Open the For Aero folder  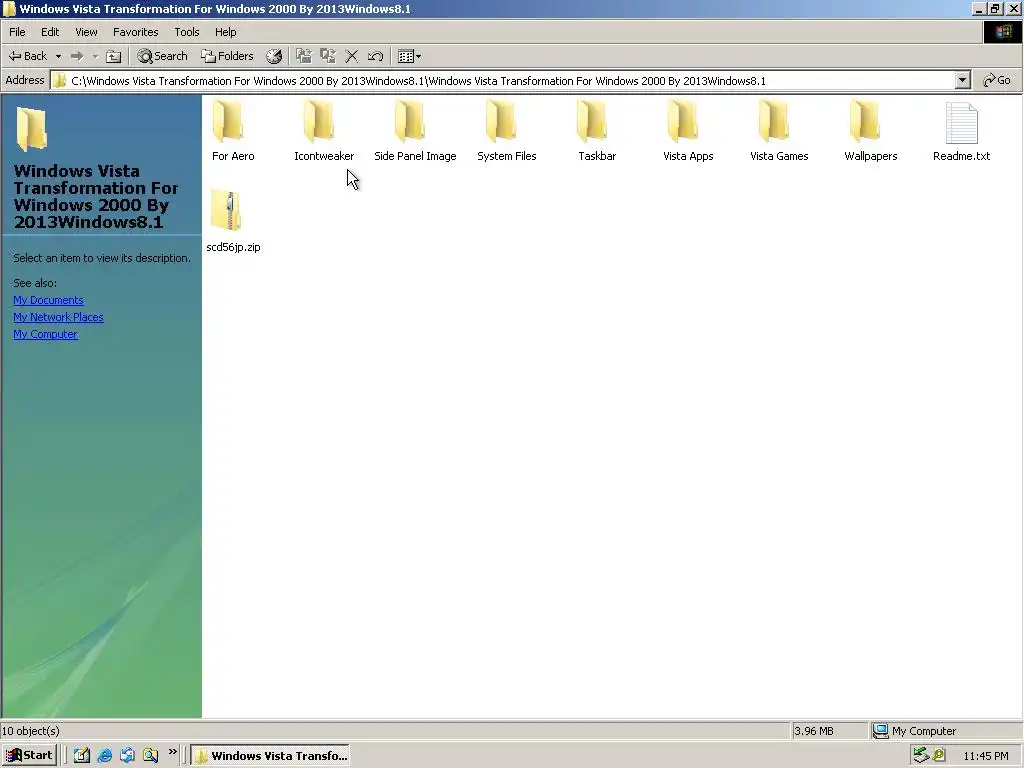pos(232,131)
